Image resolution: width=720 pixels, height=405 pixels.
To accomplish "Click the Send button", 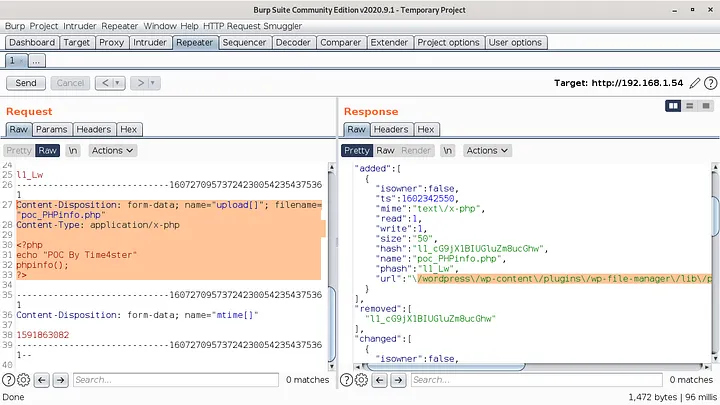I will [26, 83].
